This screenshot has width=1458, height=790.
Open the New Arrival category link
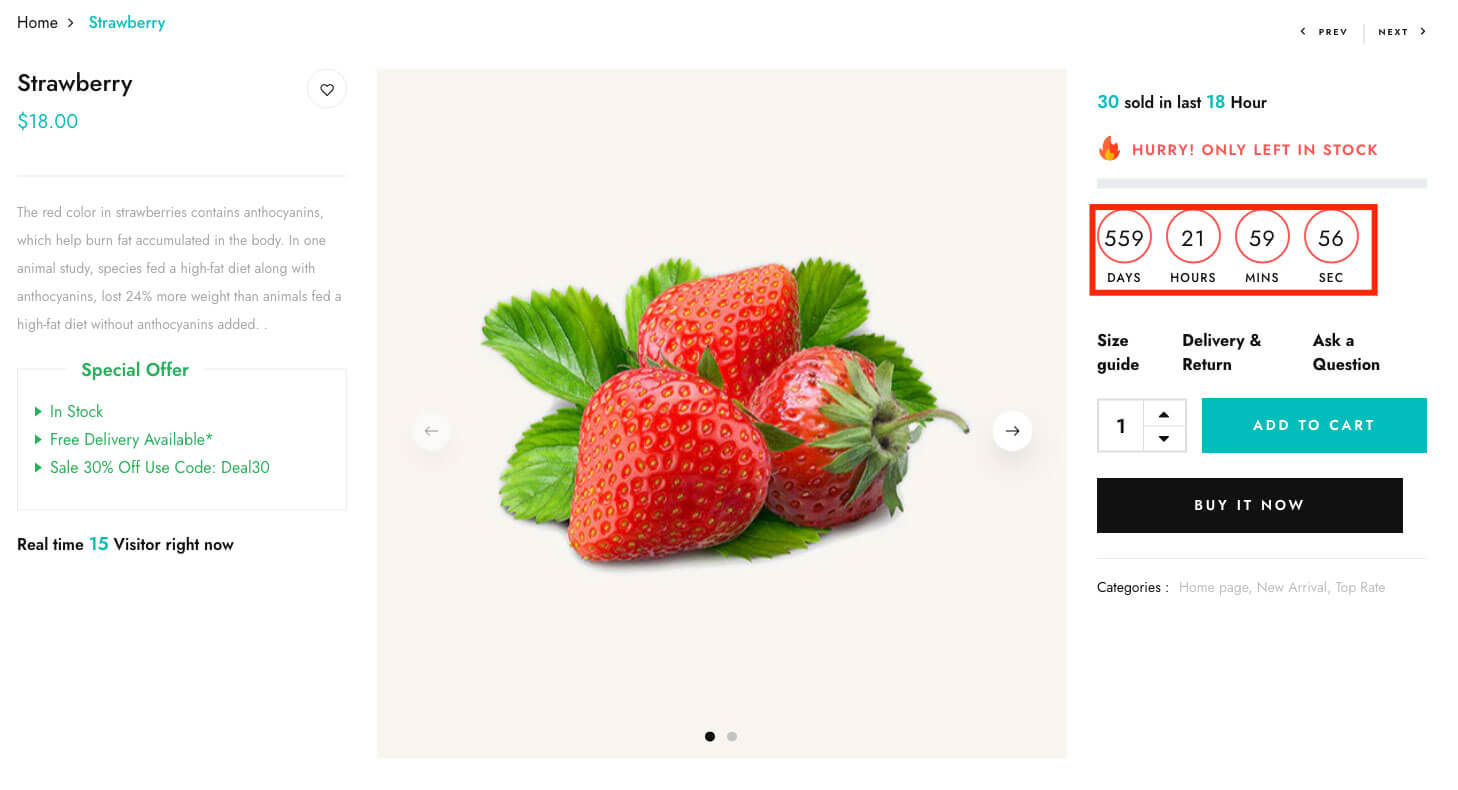[1291, 588]
